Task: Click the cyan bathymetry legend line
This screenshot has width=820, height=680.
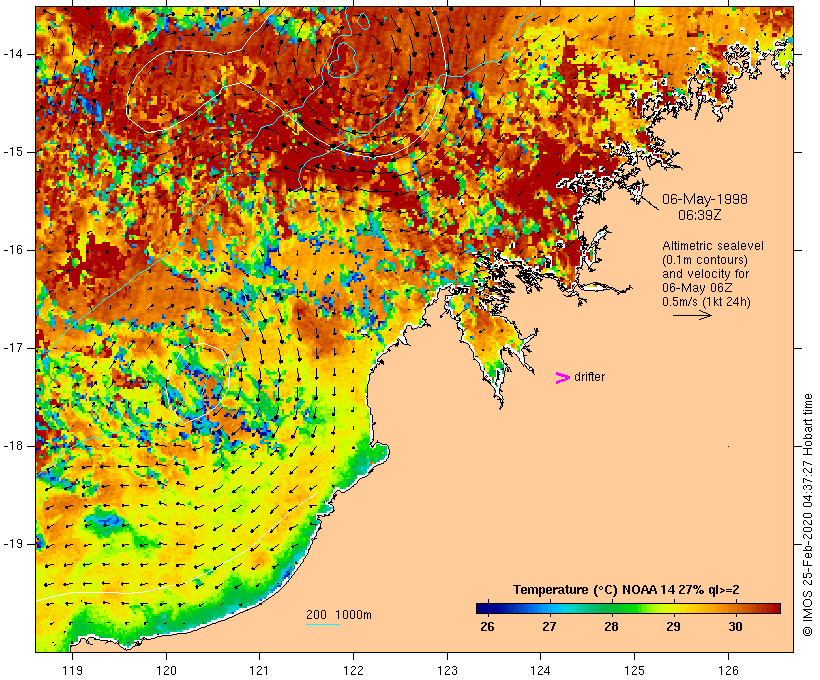Action: (323, 624)
